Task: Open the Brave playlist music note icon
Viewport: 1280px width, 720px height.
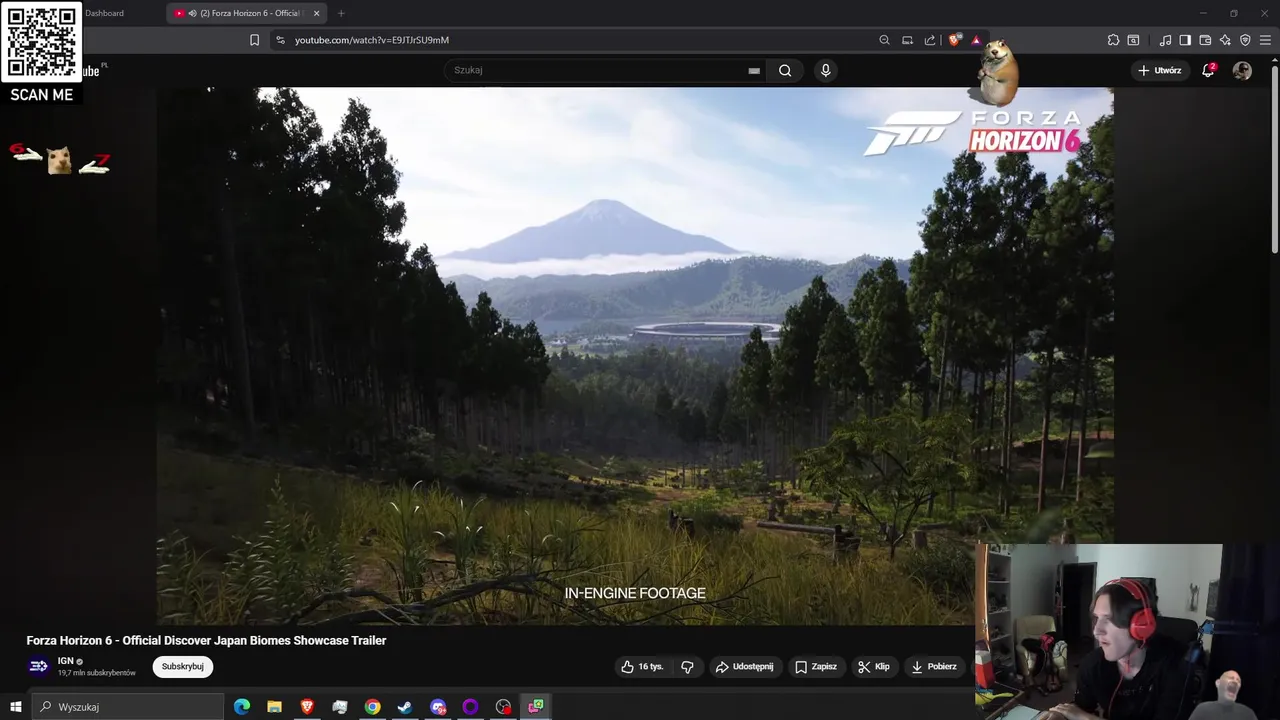Action: click(1165, 40)
